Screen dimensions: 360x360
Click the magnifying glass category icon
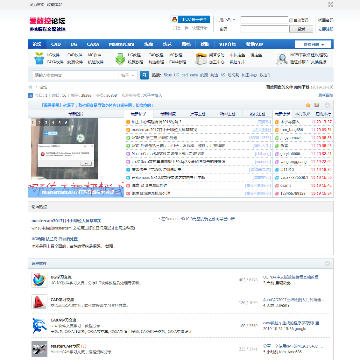tap(282, 59)
